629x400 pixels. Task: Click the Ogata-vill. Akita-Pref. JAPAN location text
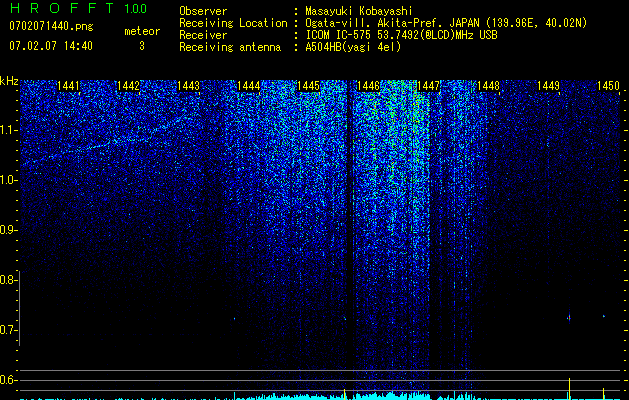(446, 23)
